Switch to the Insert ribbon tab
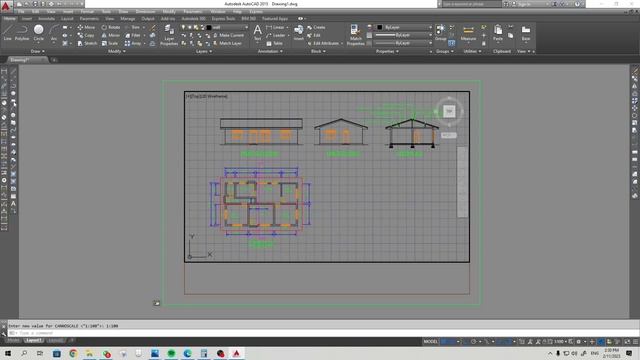This screenshot has height=360, width=640. (x=27, y=19)
